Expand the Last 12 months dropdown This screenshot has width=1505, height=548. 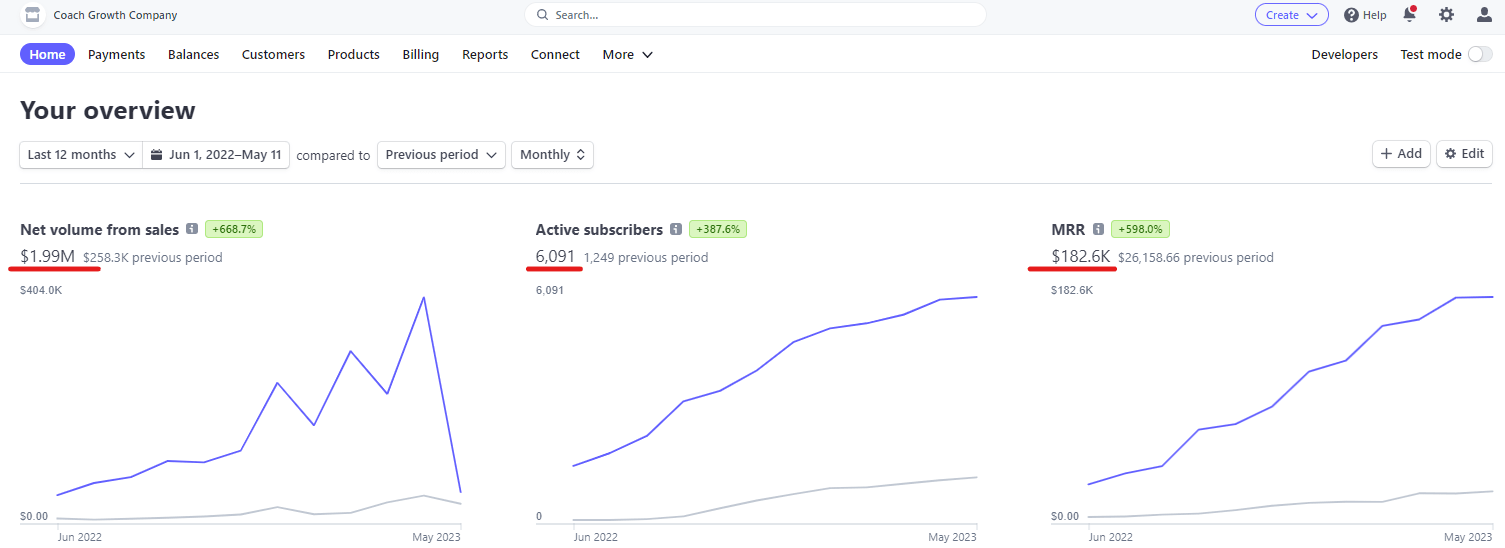coord(81,155)
